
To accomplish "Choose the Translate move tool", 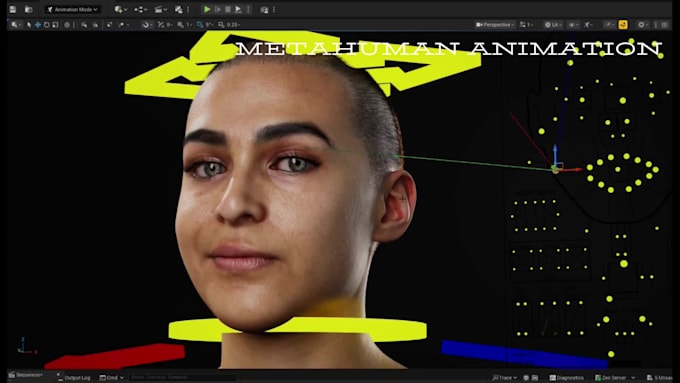I will click(x=38, y=25).
